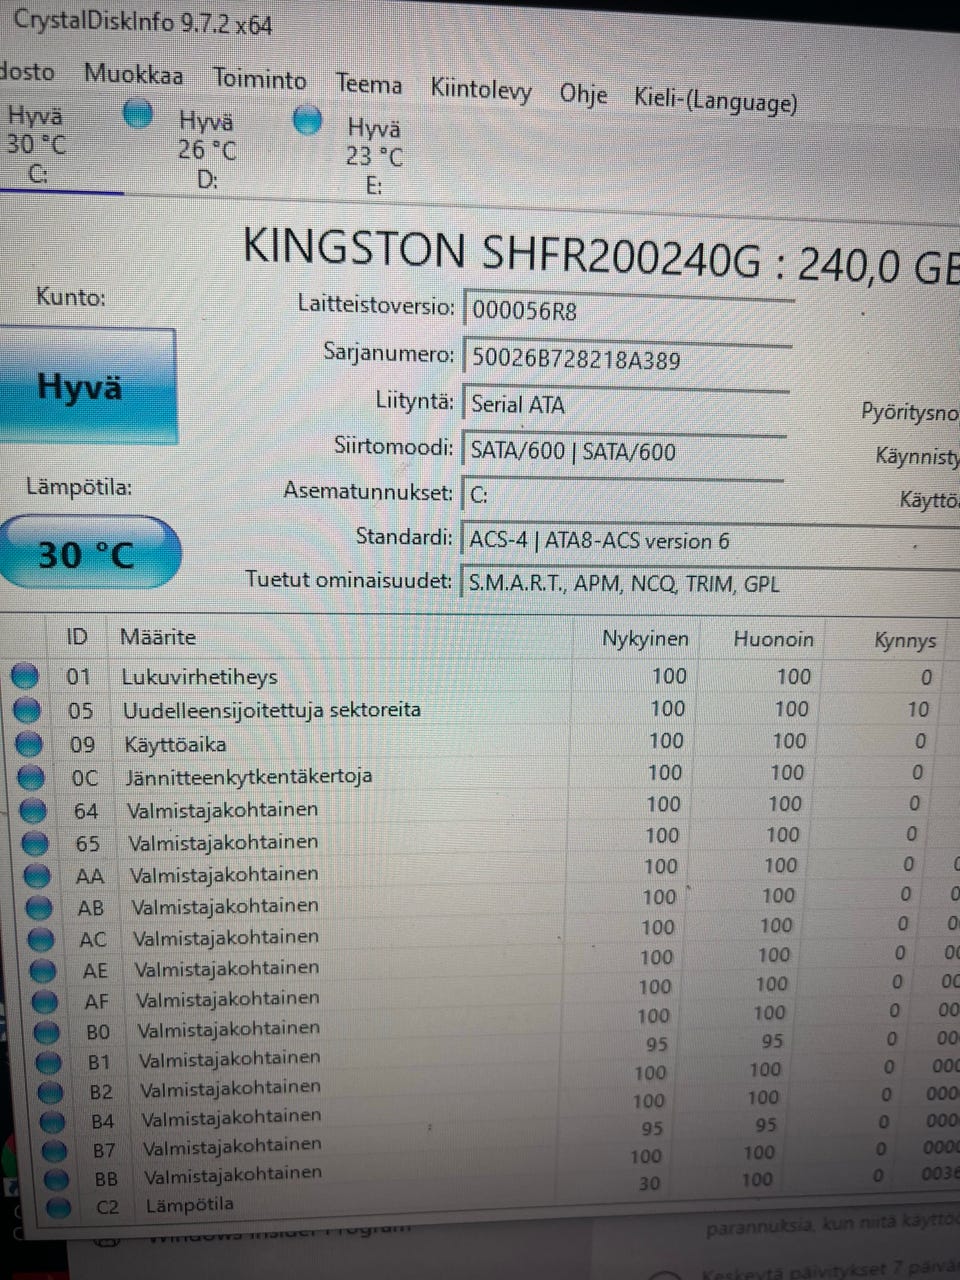Viewport: 960px width, 1280px height.
Task: Click status orb of row 0C
Action: (x=31, y=777)
